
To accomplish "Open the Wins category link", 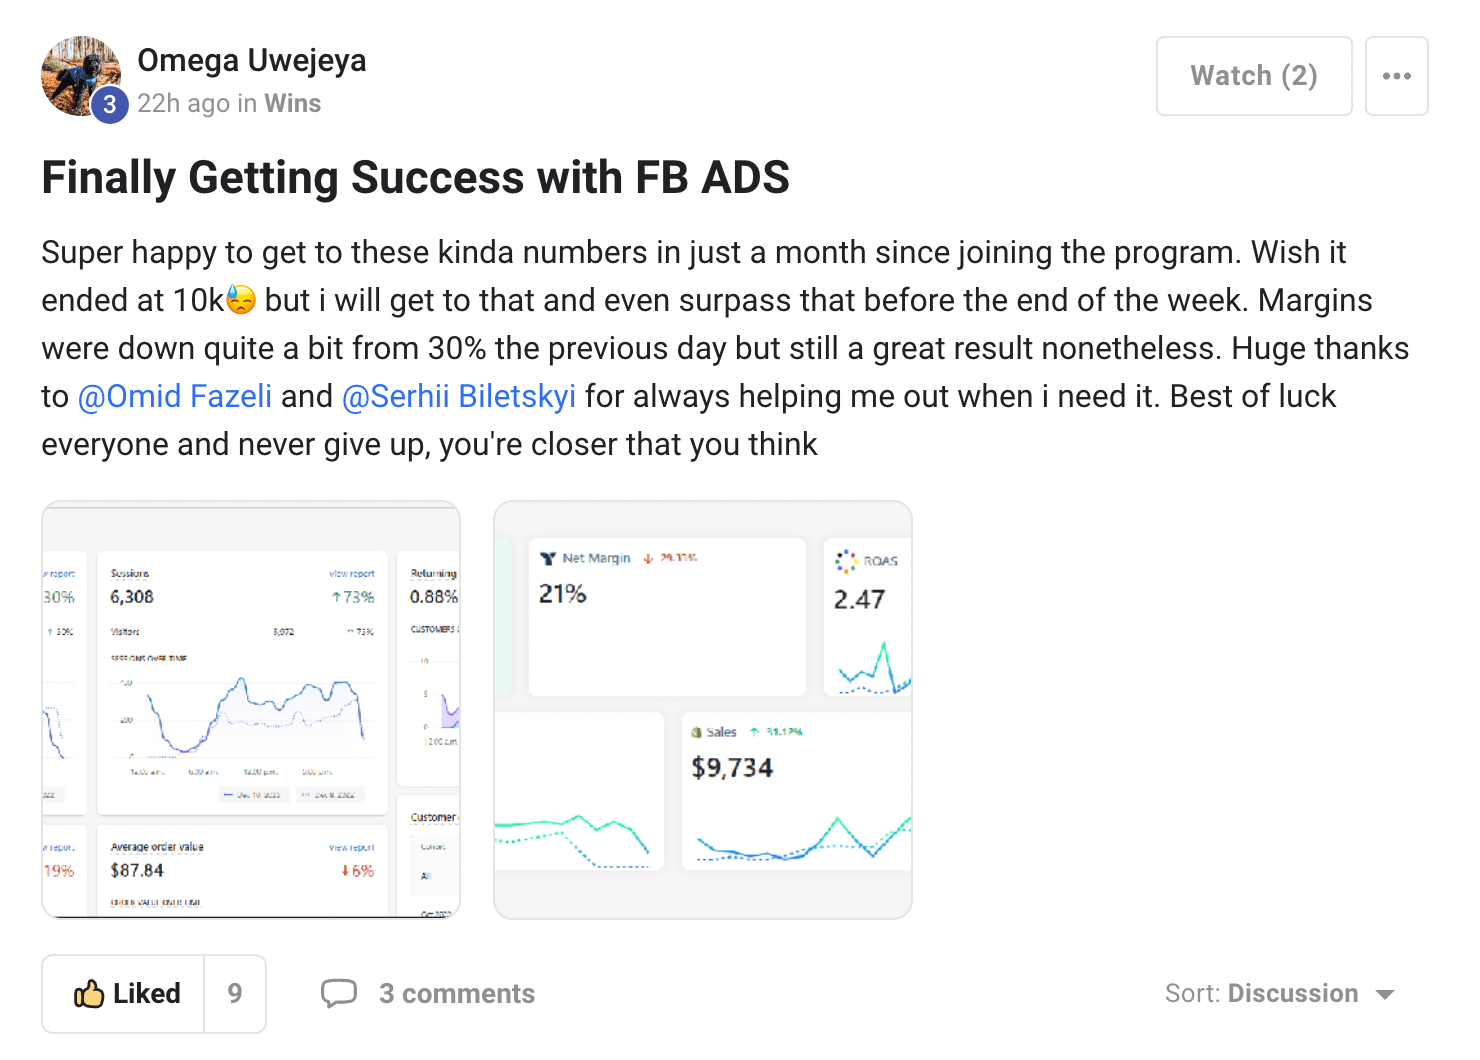I will (293, 103).
